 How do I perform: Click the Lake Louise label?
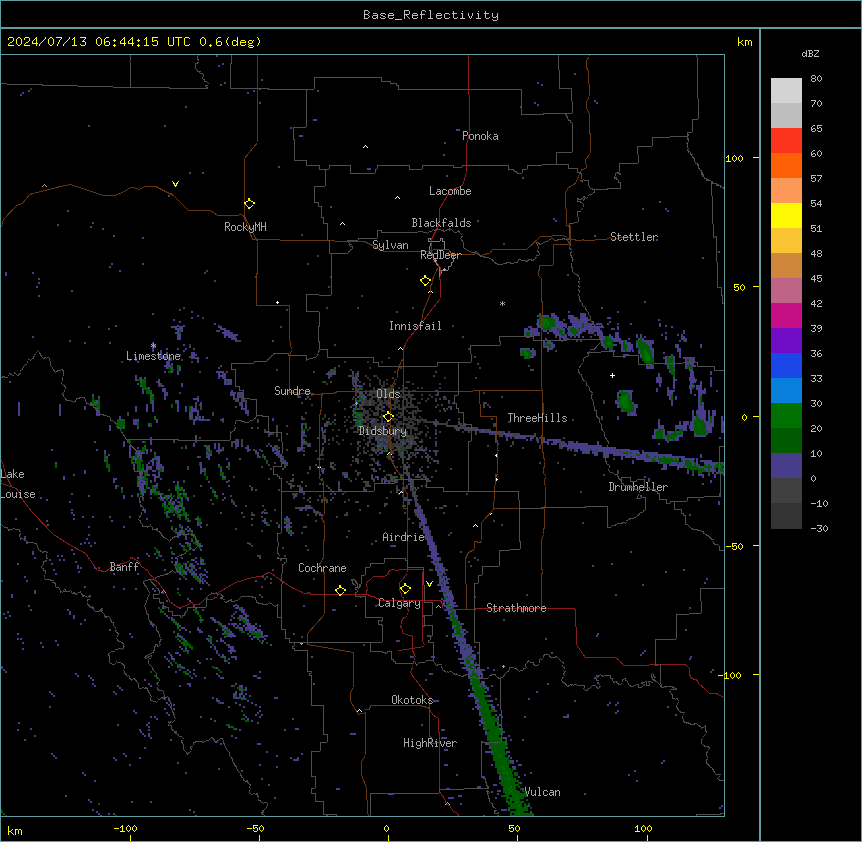click(x=18, y=484)
